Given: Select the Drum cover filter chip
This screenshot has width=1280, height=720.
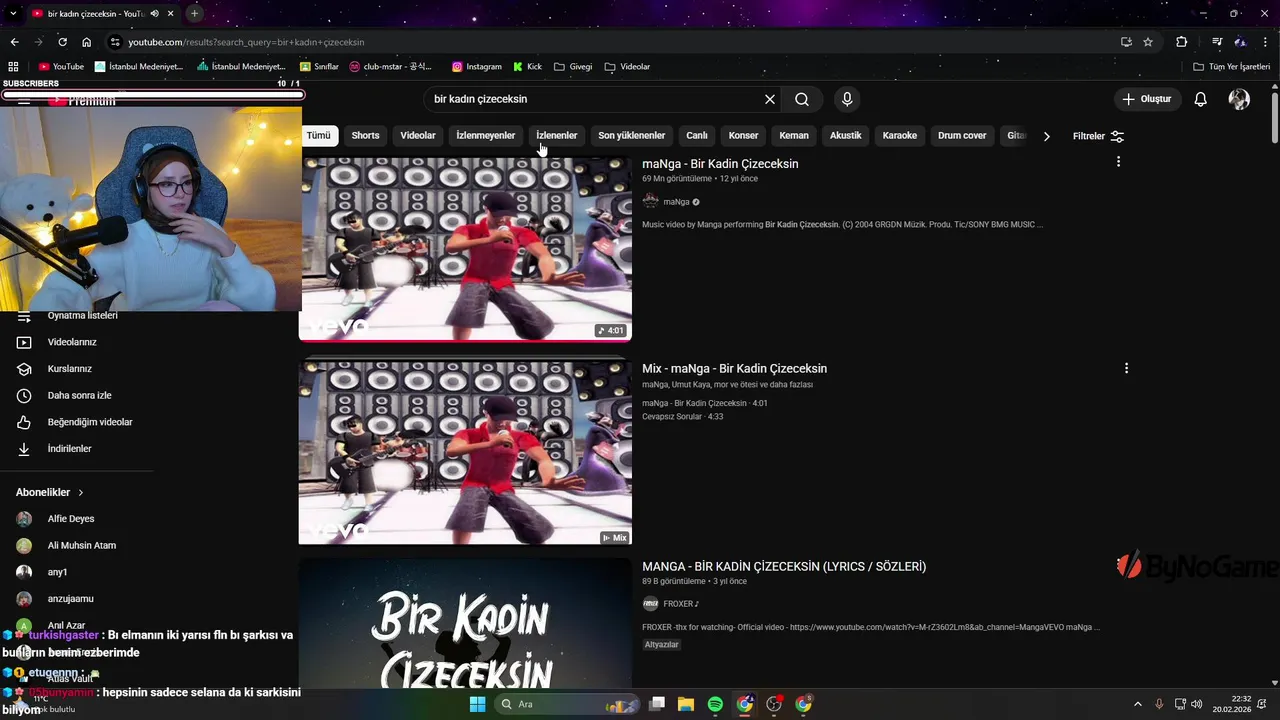Looking at the screenshot, I should (962, 135).
